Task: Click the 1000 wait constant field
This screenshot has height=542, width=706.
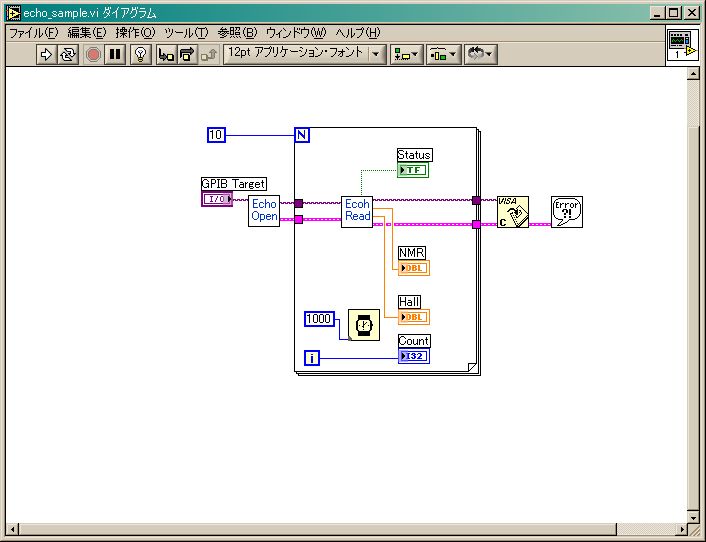Action: tap(319, 319)
